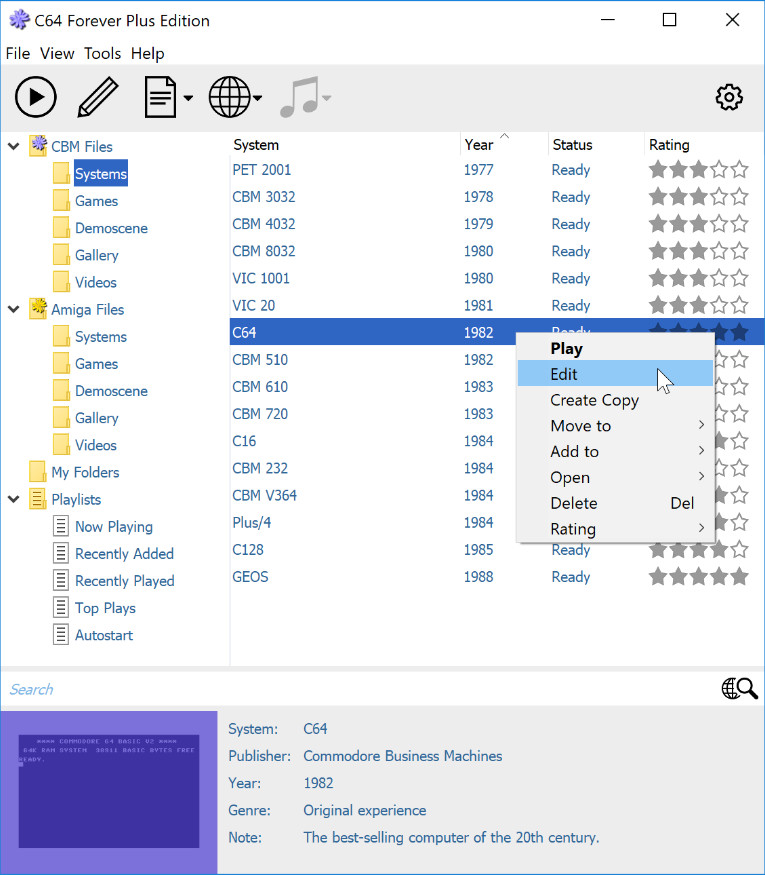Image resolution: width=765 pixels, height=875 pixels.
Task: Open CBM Files Videos folder
Action: pyautogui.click(x=96, y=282)
